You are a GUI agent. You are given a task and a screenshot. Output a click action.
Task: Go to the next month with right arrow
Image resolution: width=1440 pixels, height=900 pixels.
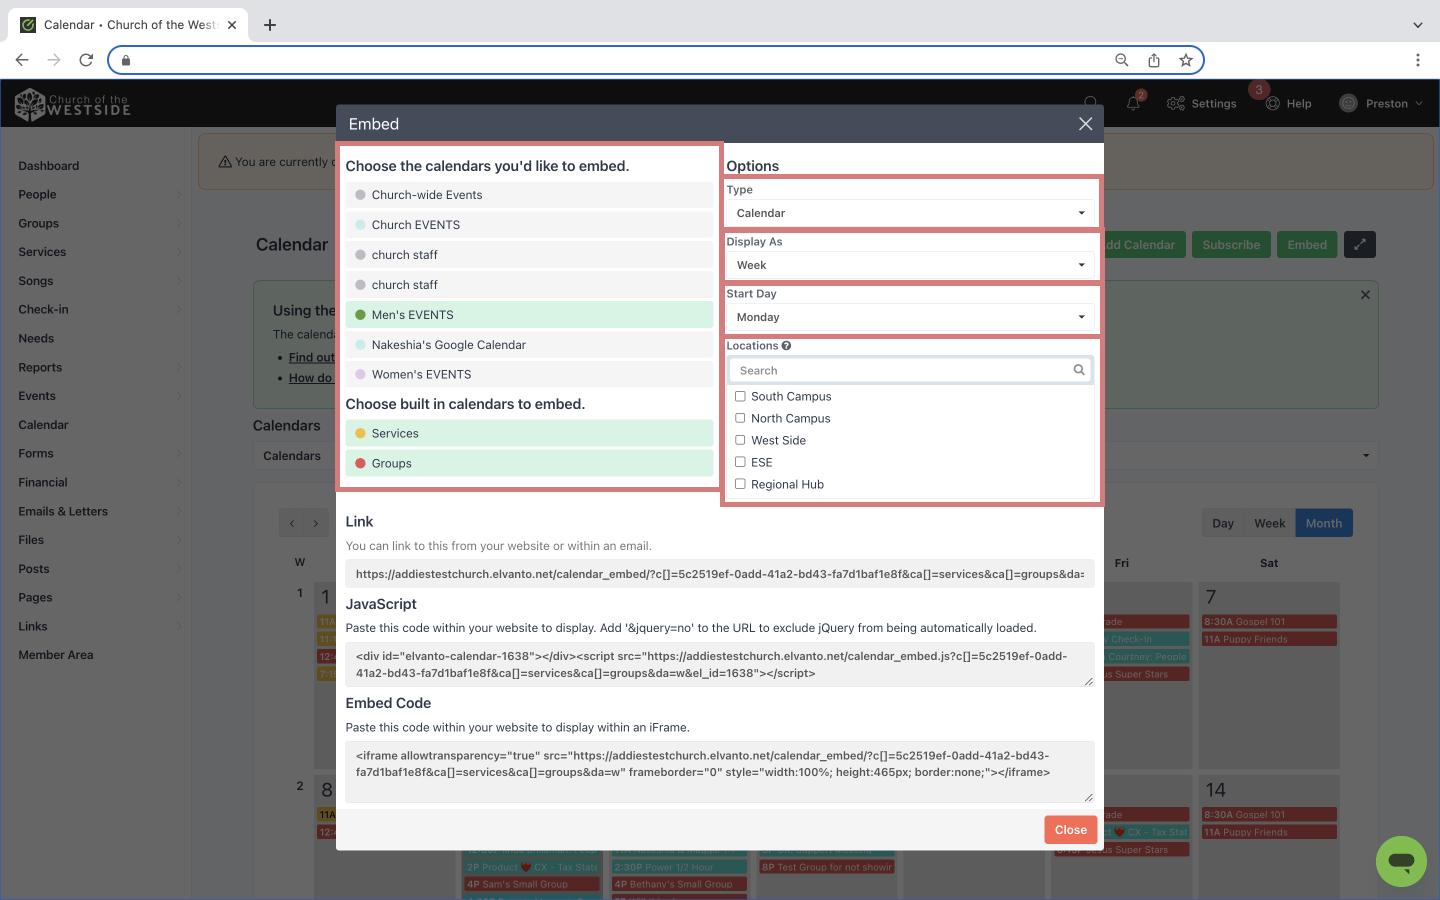(316, 523)
